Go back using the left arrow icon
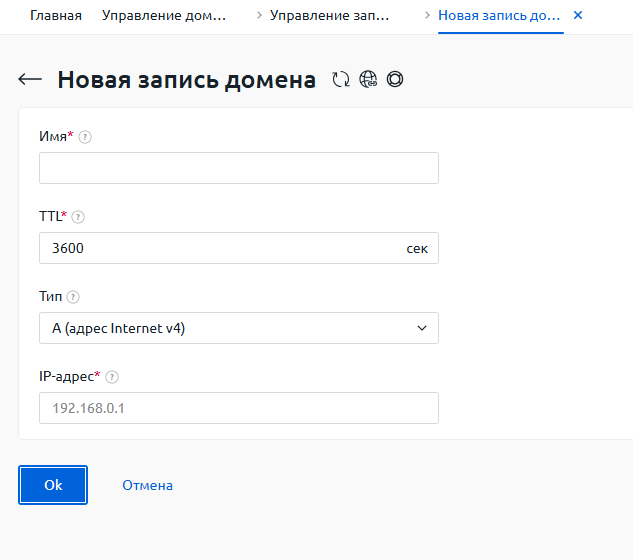Viewport: 633px width, 560px height. point(30,80)
